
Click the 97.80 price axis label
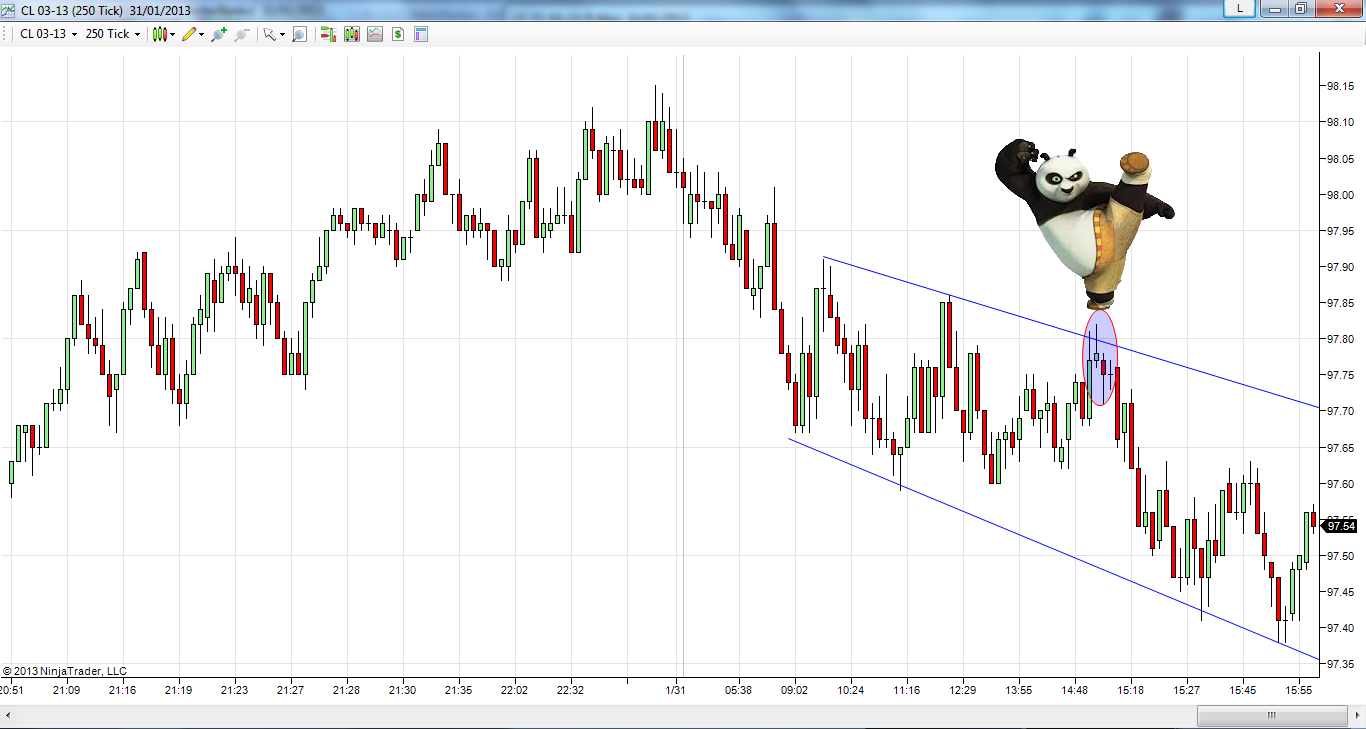point(1340,339)
